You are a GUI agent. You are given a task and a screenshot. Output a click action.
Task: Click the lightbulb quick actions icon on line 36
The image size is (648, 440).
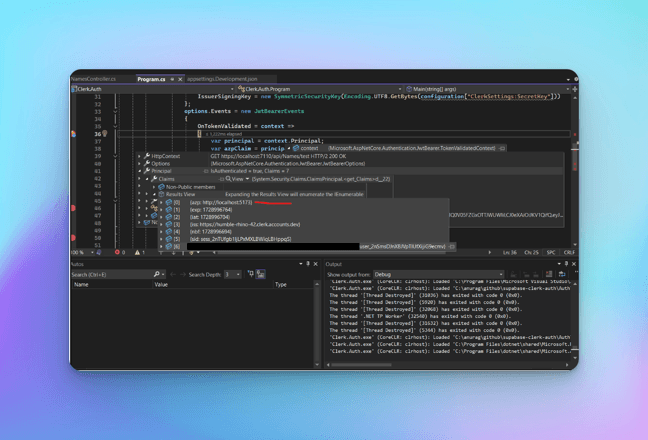click(105, 133)
